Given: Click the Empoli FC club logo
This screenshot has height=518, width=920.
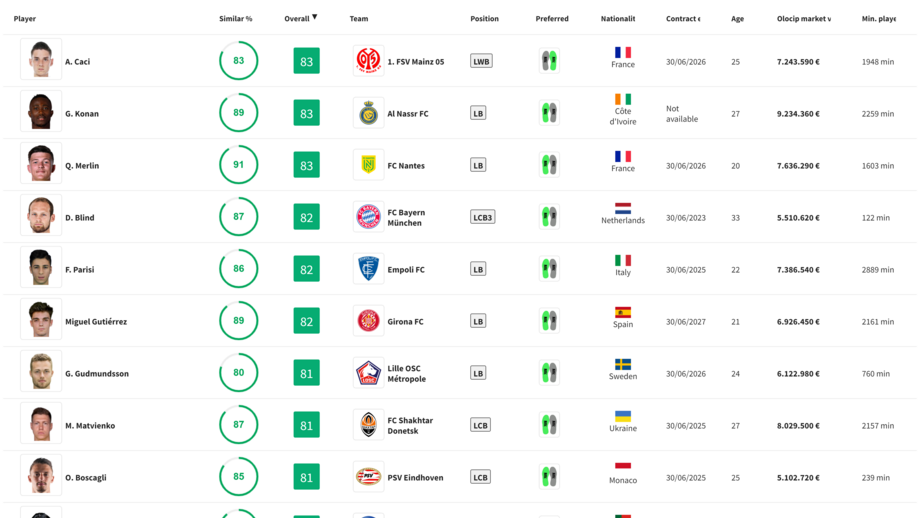Looking at the screenshot, I should point(368,269).
